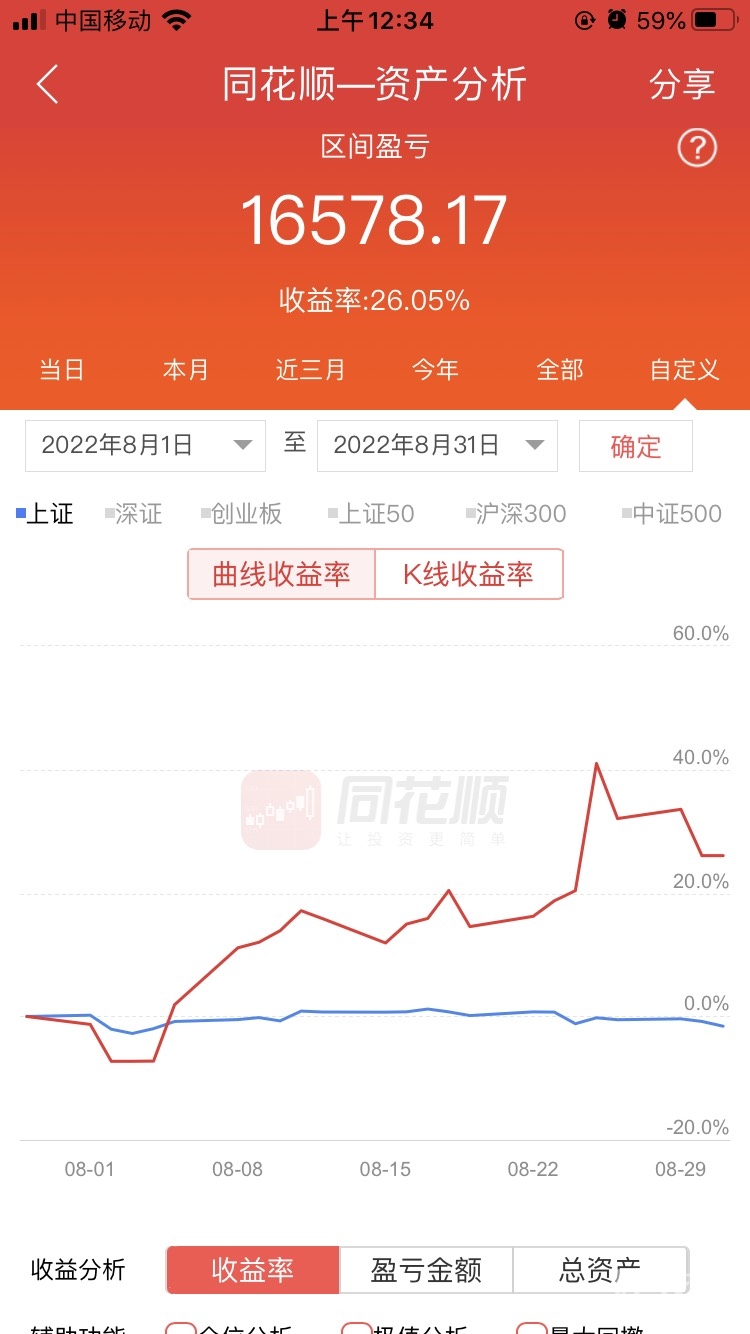Open the end date dropdown 2022年8月31日

[437, 446]
